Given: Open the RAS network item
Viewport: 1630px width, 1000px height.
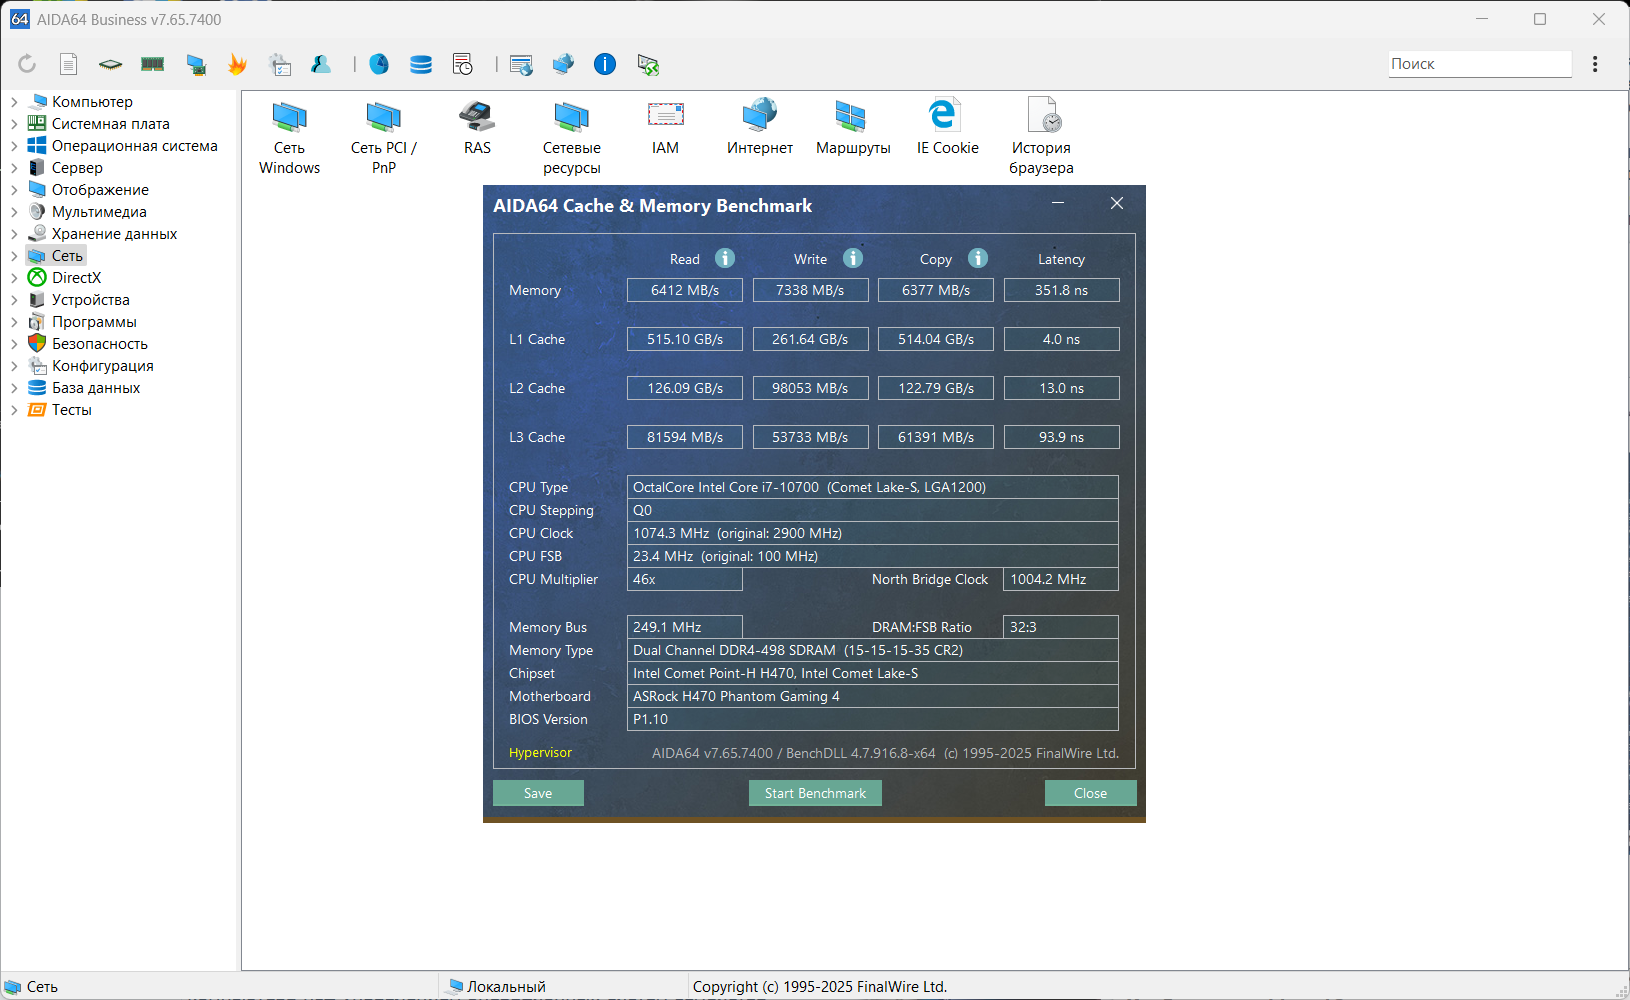Looking at the screenshot, I should (477, 128).
